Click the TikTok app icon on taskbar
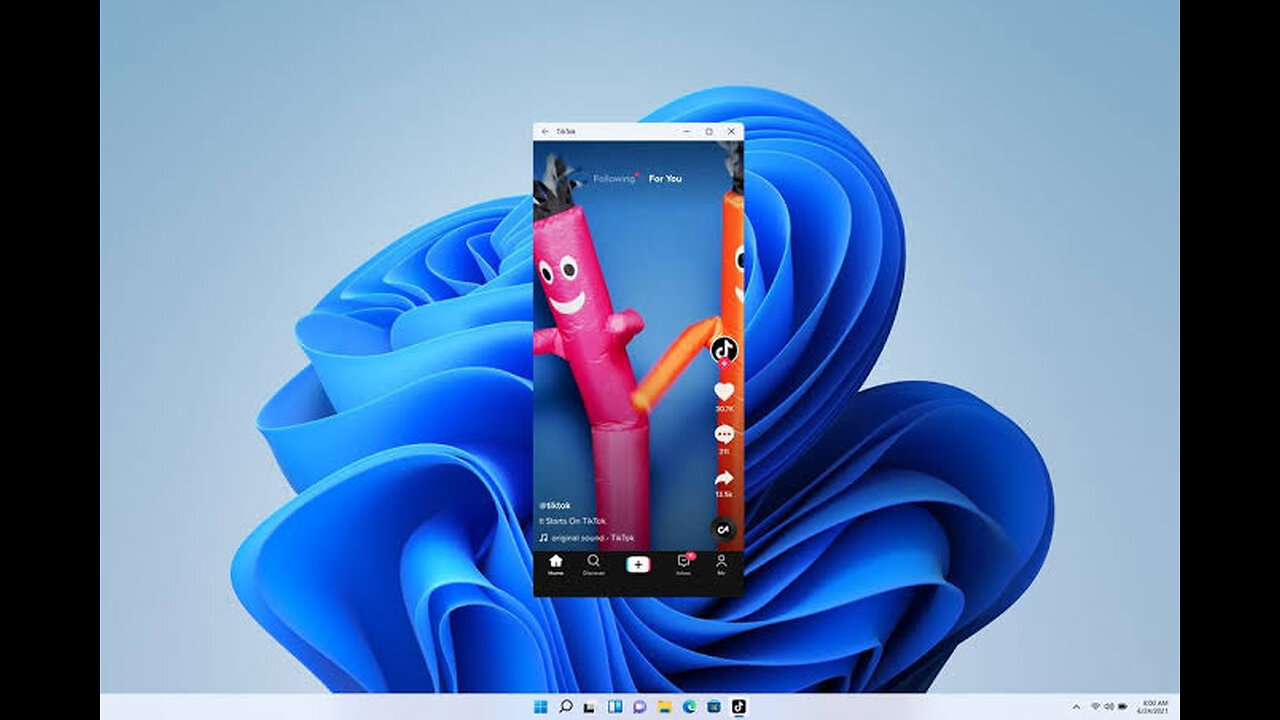 (x=738, y=707)
